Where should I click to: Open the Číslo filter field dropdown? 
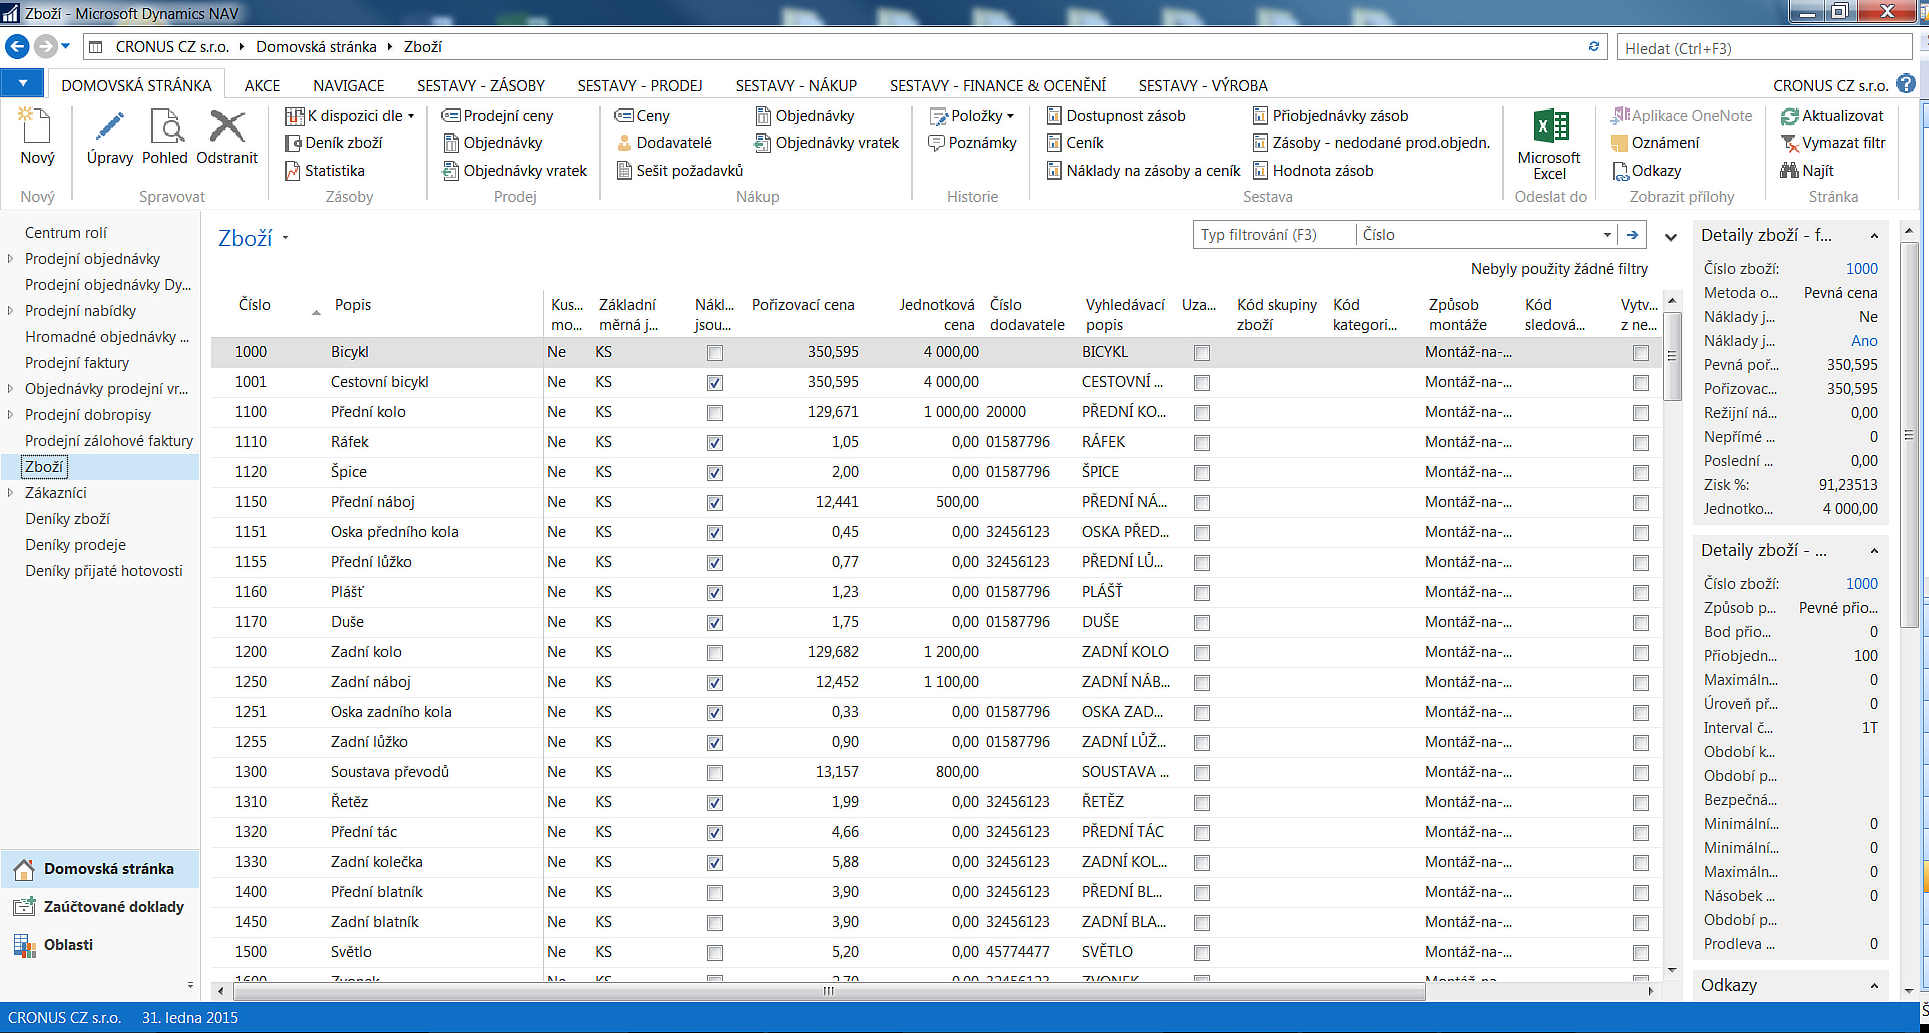click(x=1607, y=235)
